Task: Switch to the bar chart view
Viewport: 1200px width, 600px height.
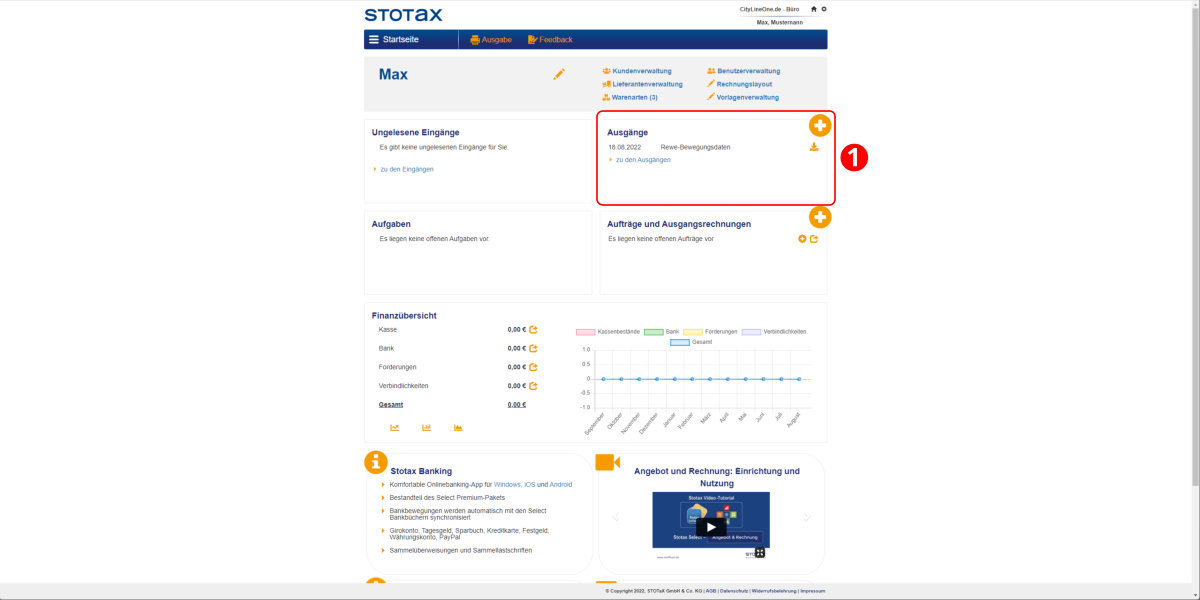Action: (x=426, y=428)
